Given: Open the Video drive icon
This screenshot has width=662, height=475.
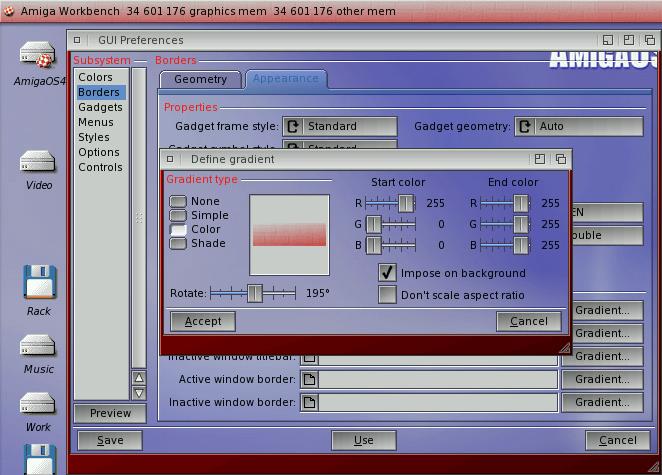Looking at the screenshot, I should (38, 161).
